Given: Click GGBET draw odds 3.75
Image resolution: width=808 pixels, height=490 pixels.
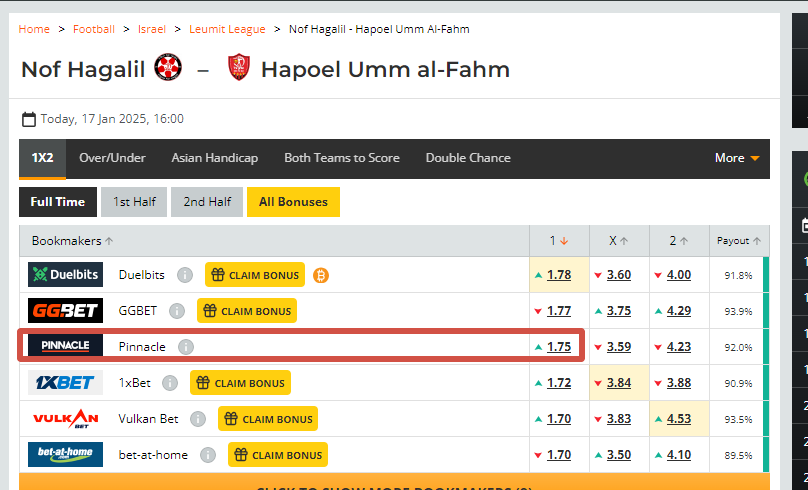Looking at the screenshot, I should [x=619, y=311].
